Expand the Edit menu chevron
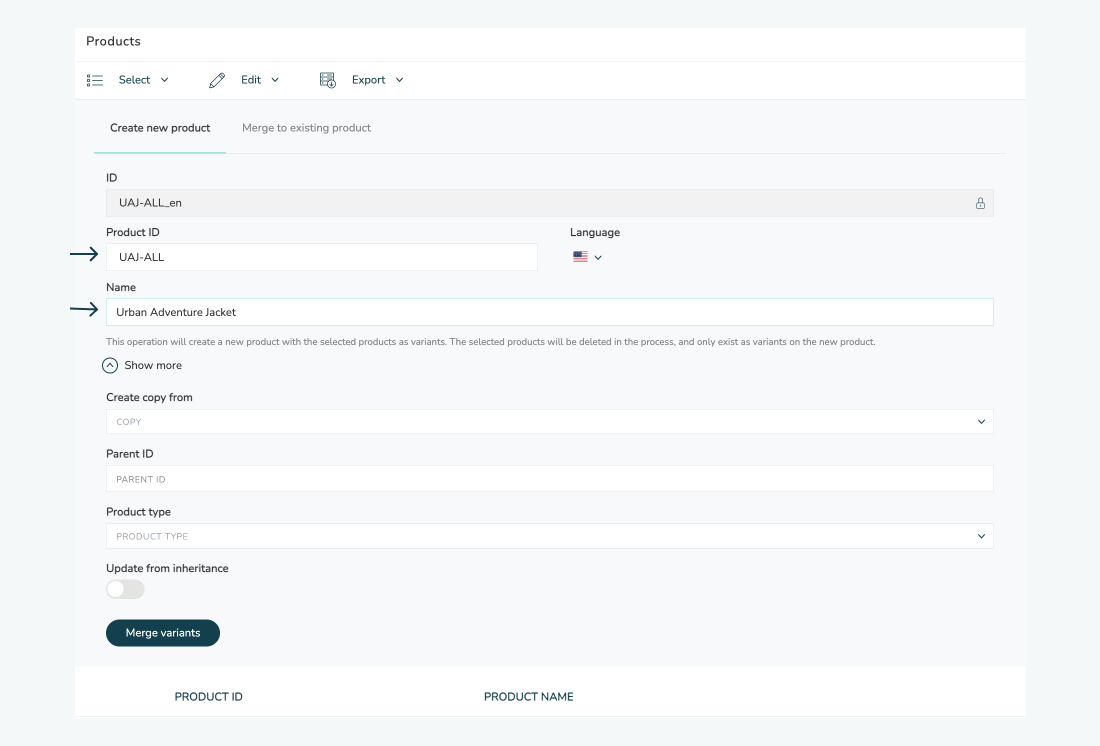Screen dimensions: 1100x746 (x=275, y=80)
